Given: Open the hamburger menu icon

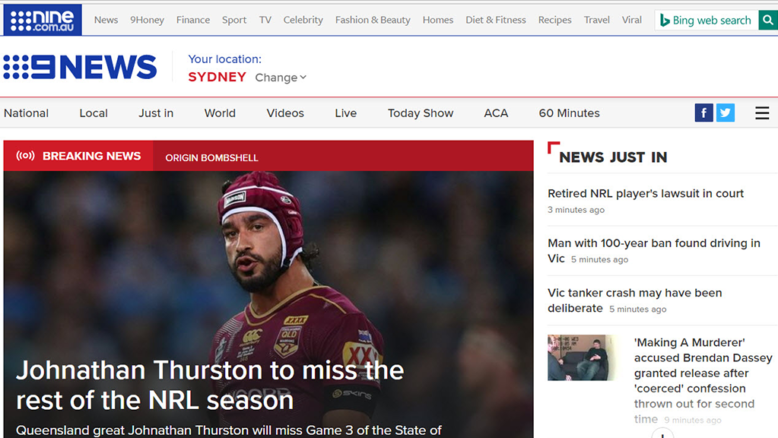Looking at the screenshot, I should pos(762,113).
